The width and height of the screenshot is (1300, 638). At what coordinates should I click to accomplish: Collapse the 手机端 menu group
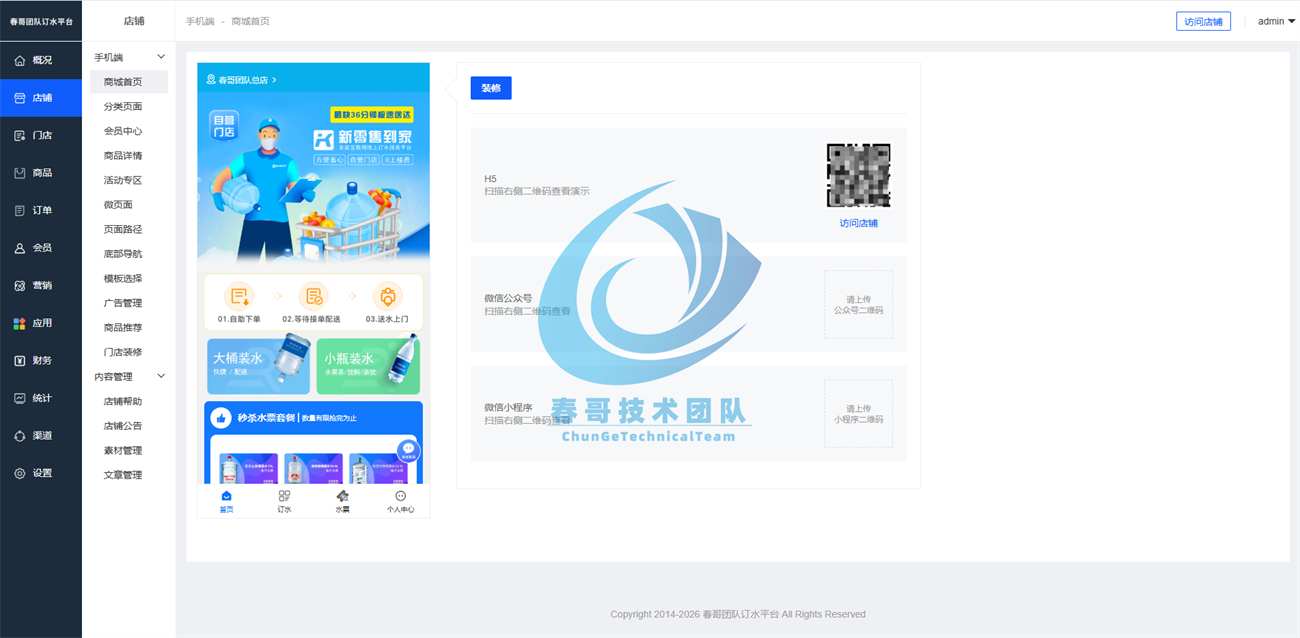[161, 57]
